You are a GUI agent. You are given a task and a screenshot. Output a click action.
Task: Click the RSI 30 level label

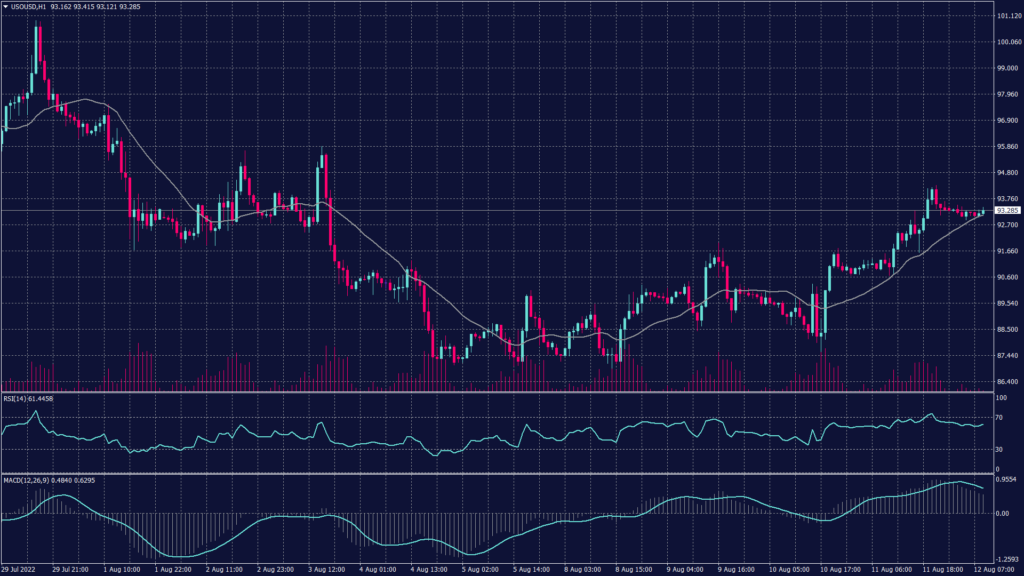pos(1000,450)
